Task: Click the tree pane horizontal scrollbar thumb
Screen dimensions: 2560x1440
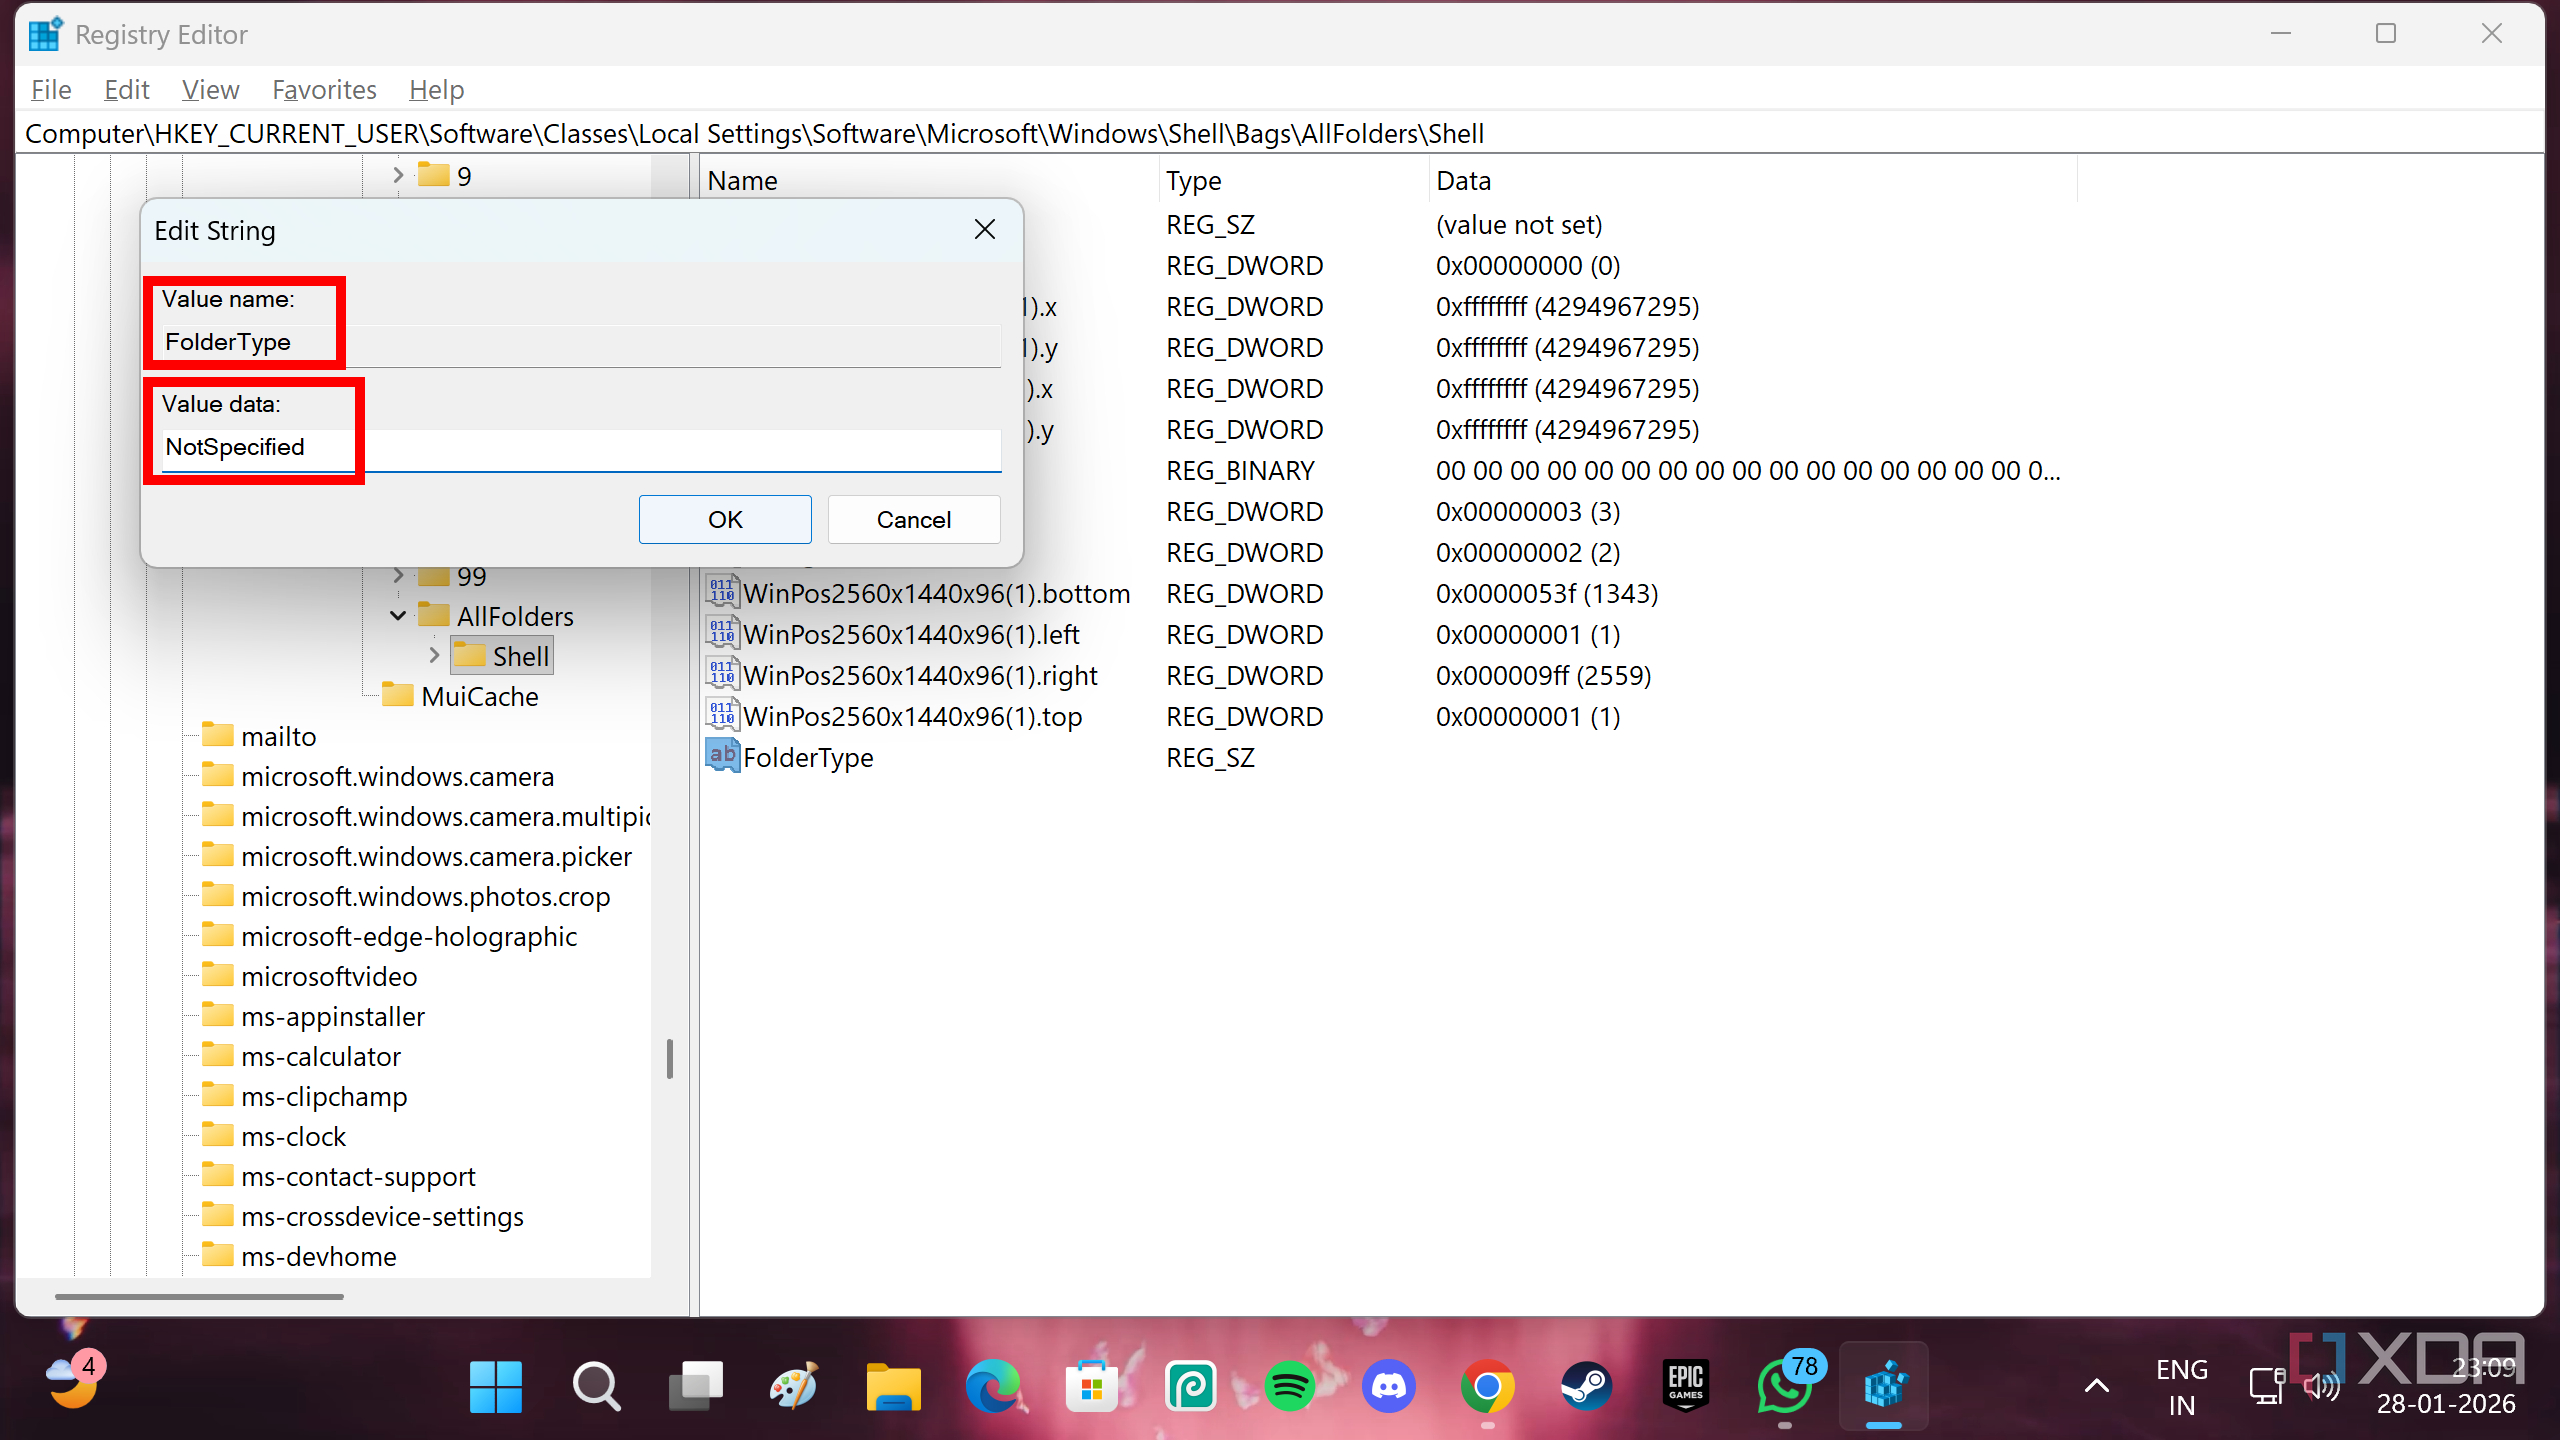Action: coord(199,1296)
